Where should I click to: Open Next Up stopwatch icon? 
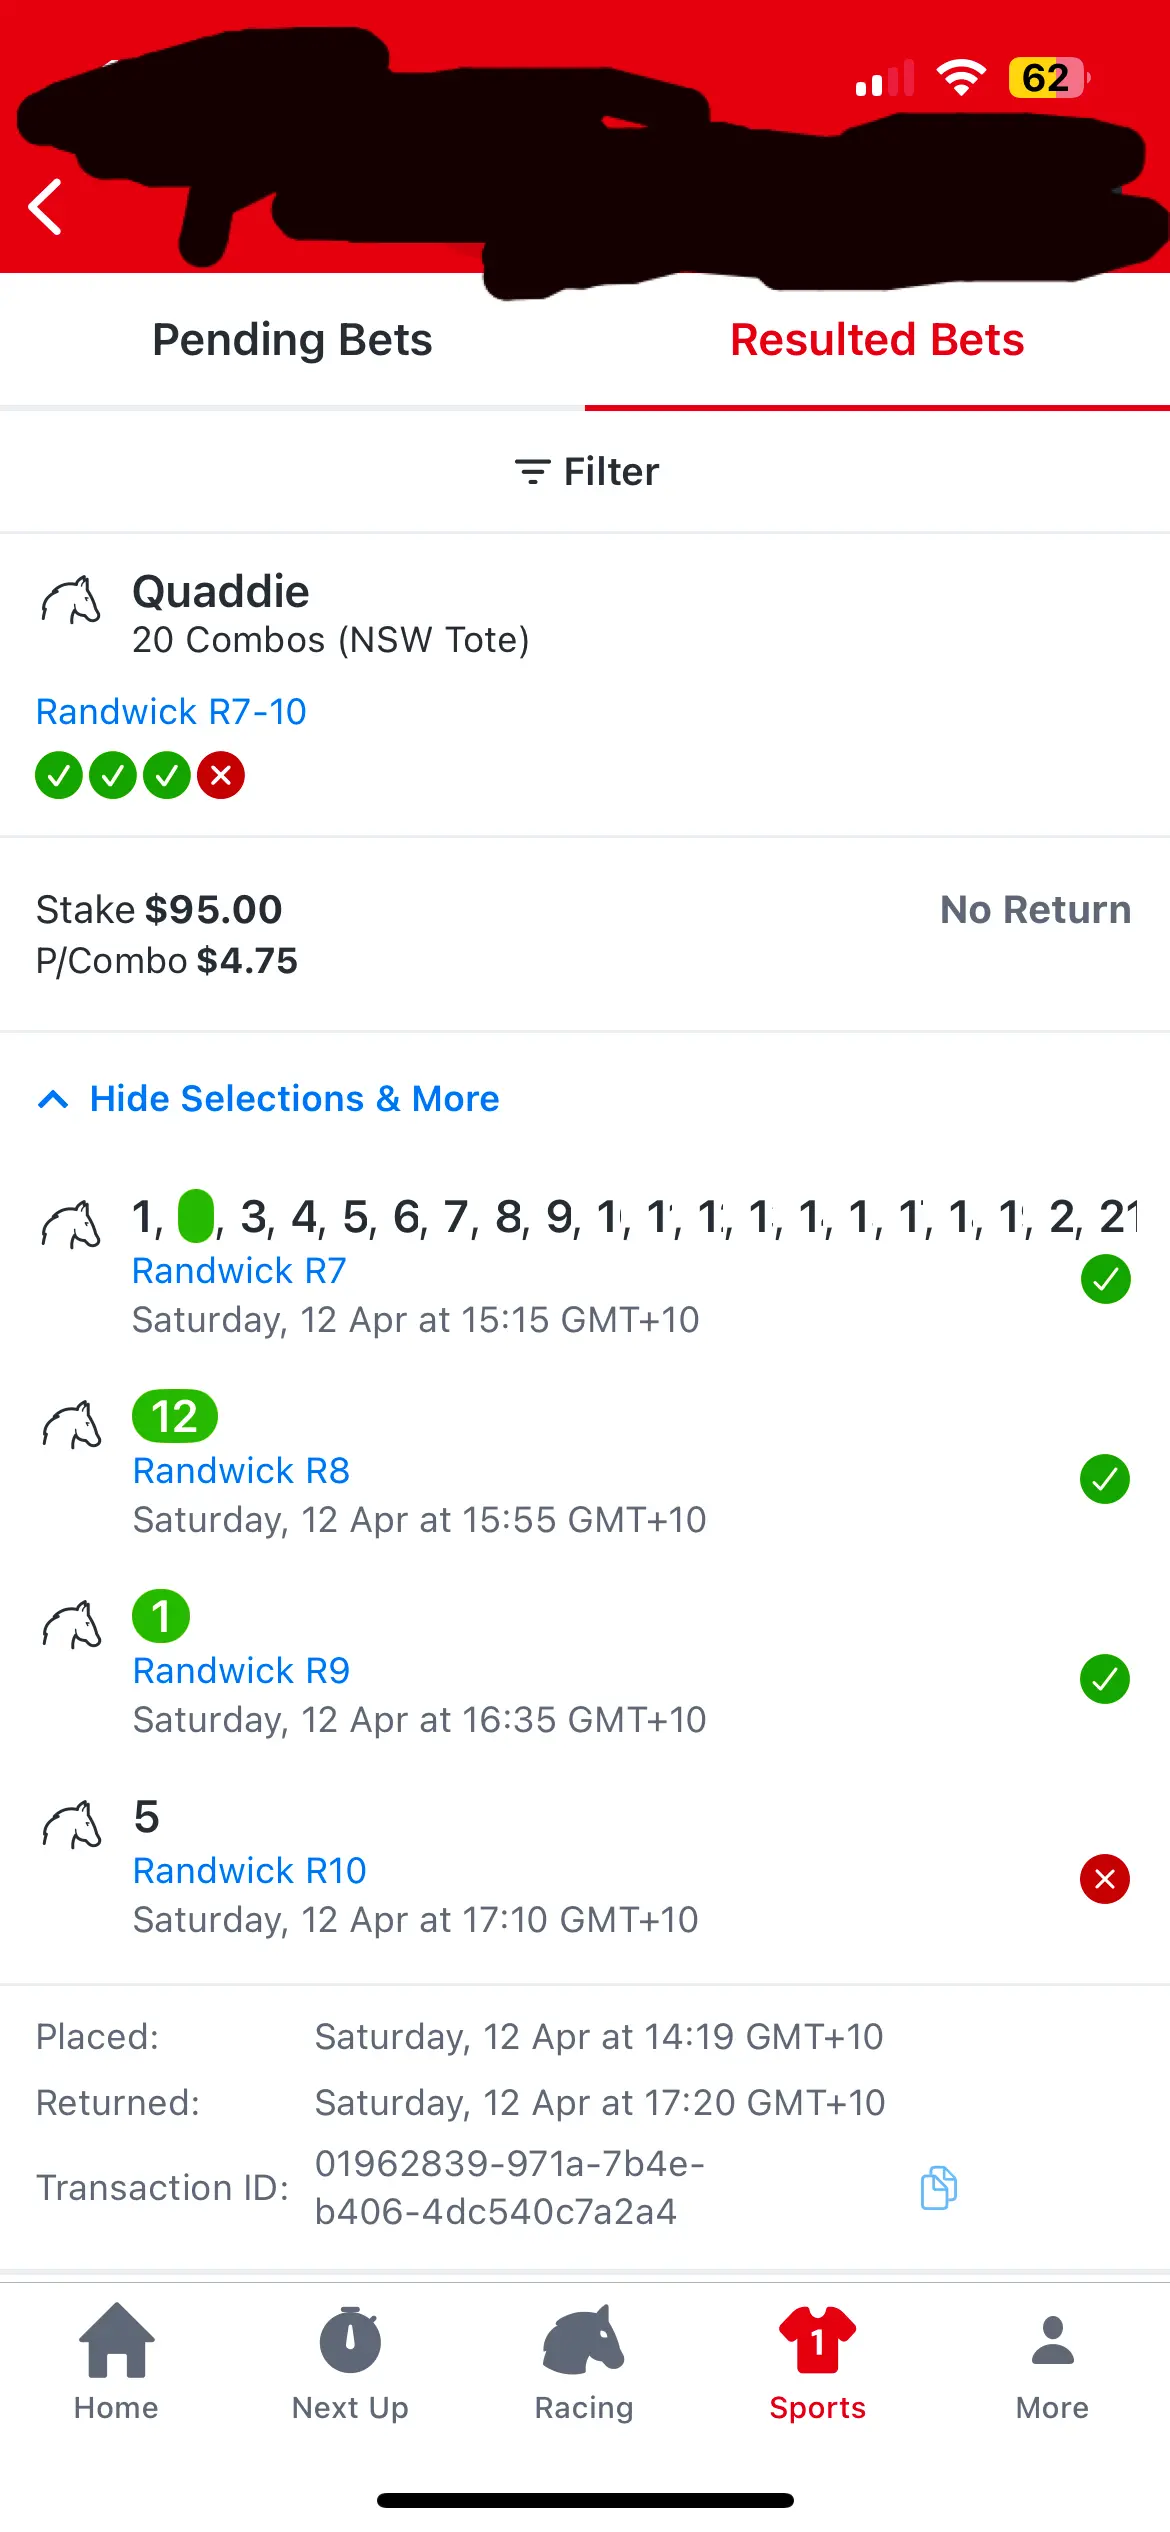click(x=350, y=2339)
